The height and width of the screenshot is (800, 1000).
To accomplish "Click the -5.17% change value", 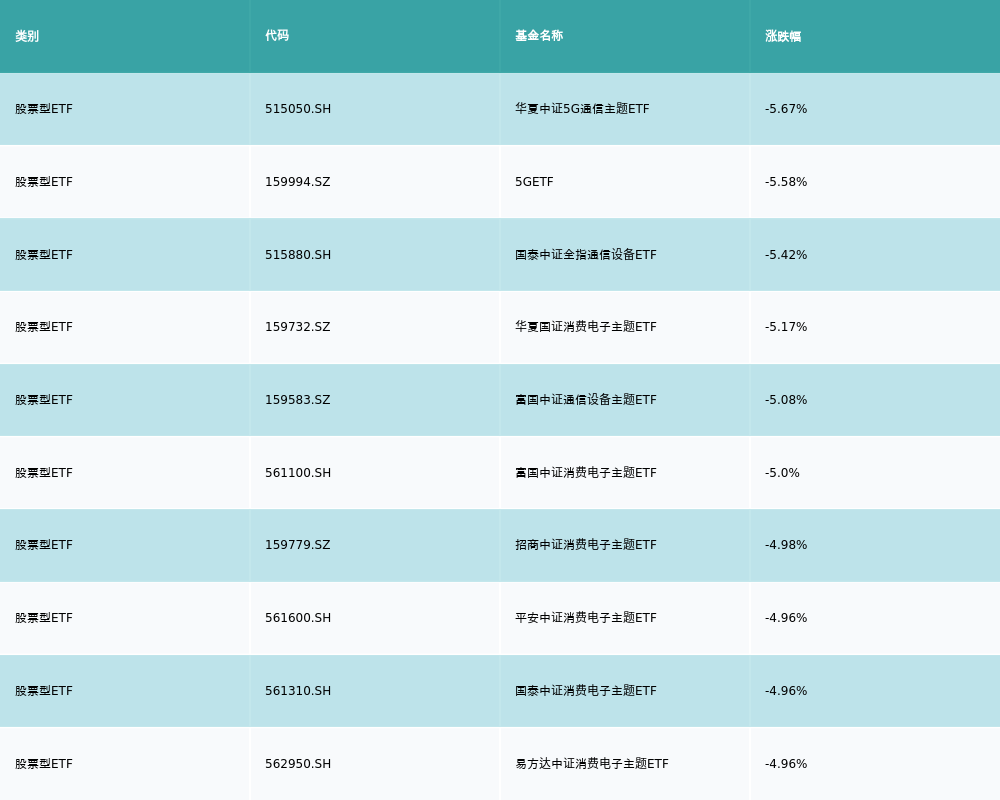I will (x=786, y=327).
